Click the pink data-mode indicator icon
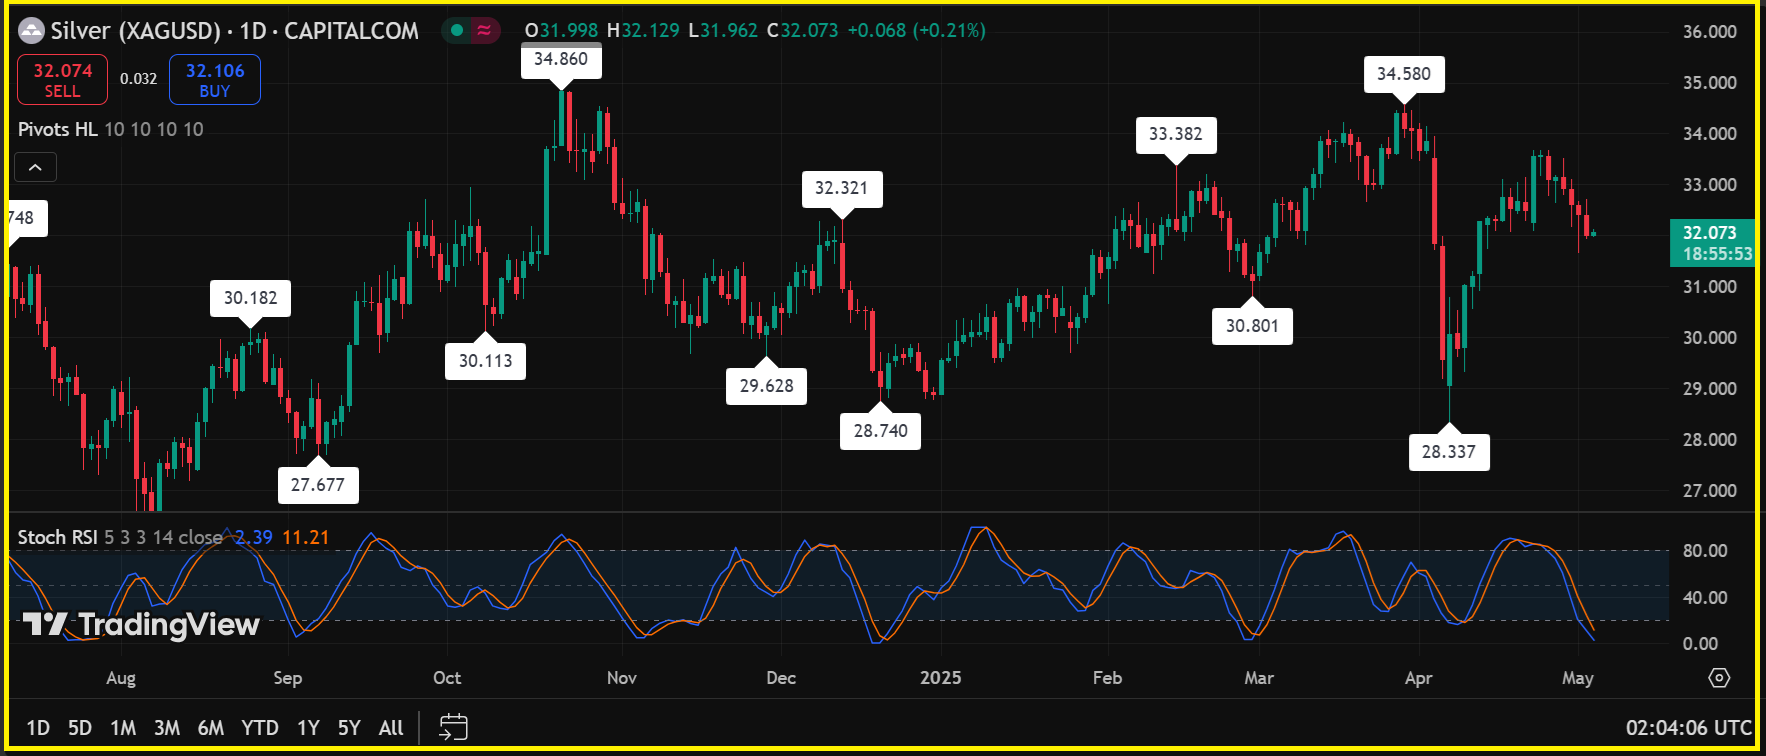Viewport: 1766px width, 756px height. coord(484,31)
